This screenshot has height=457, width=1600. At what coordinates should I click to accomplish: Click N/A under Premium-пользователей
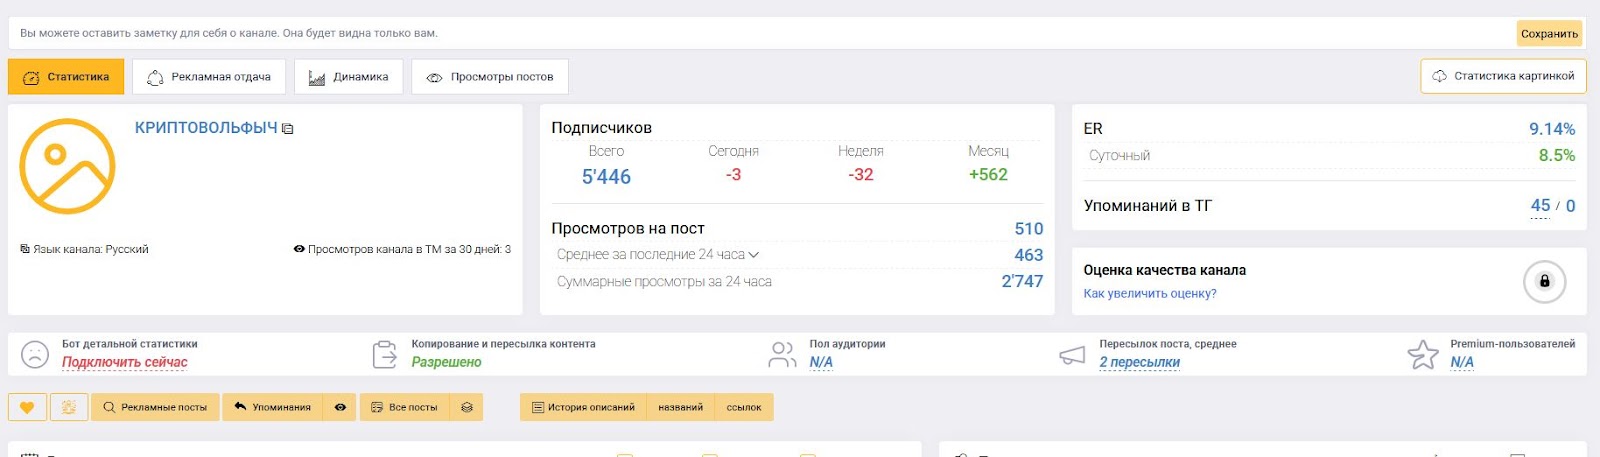pyautogui.click(x=1462, y=362)
